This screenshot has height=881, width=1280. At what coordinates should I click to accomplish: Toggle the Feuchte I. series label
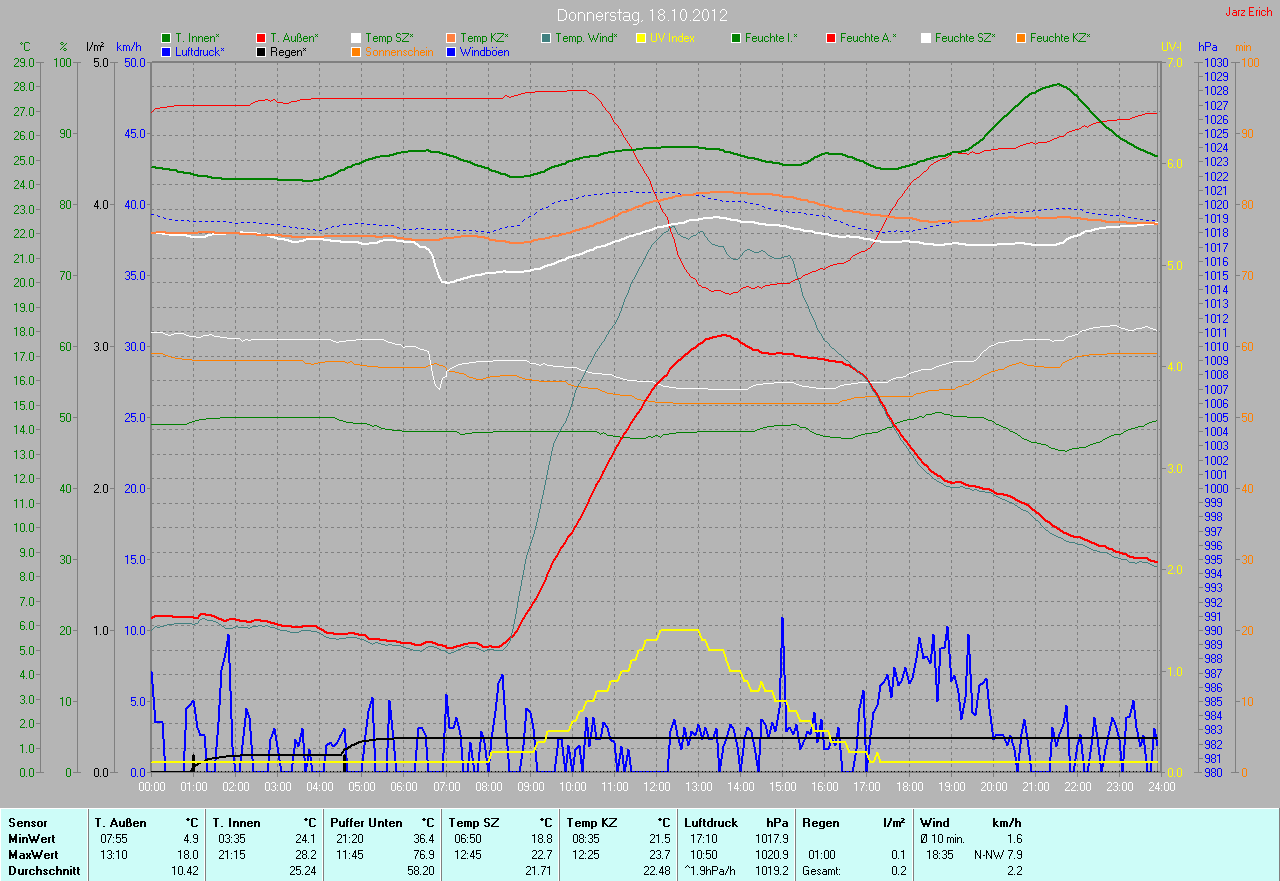[x=770, y=38]
